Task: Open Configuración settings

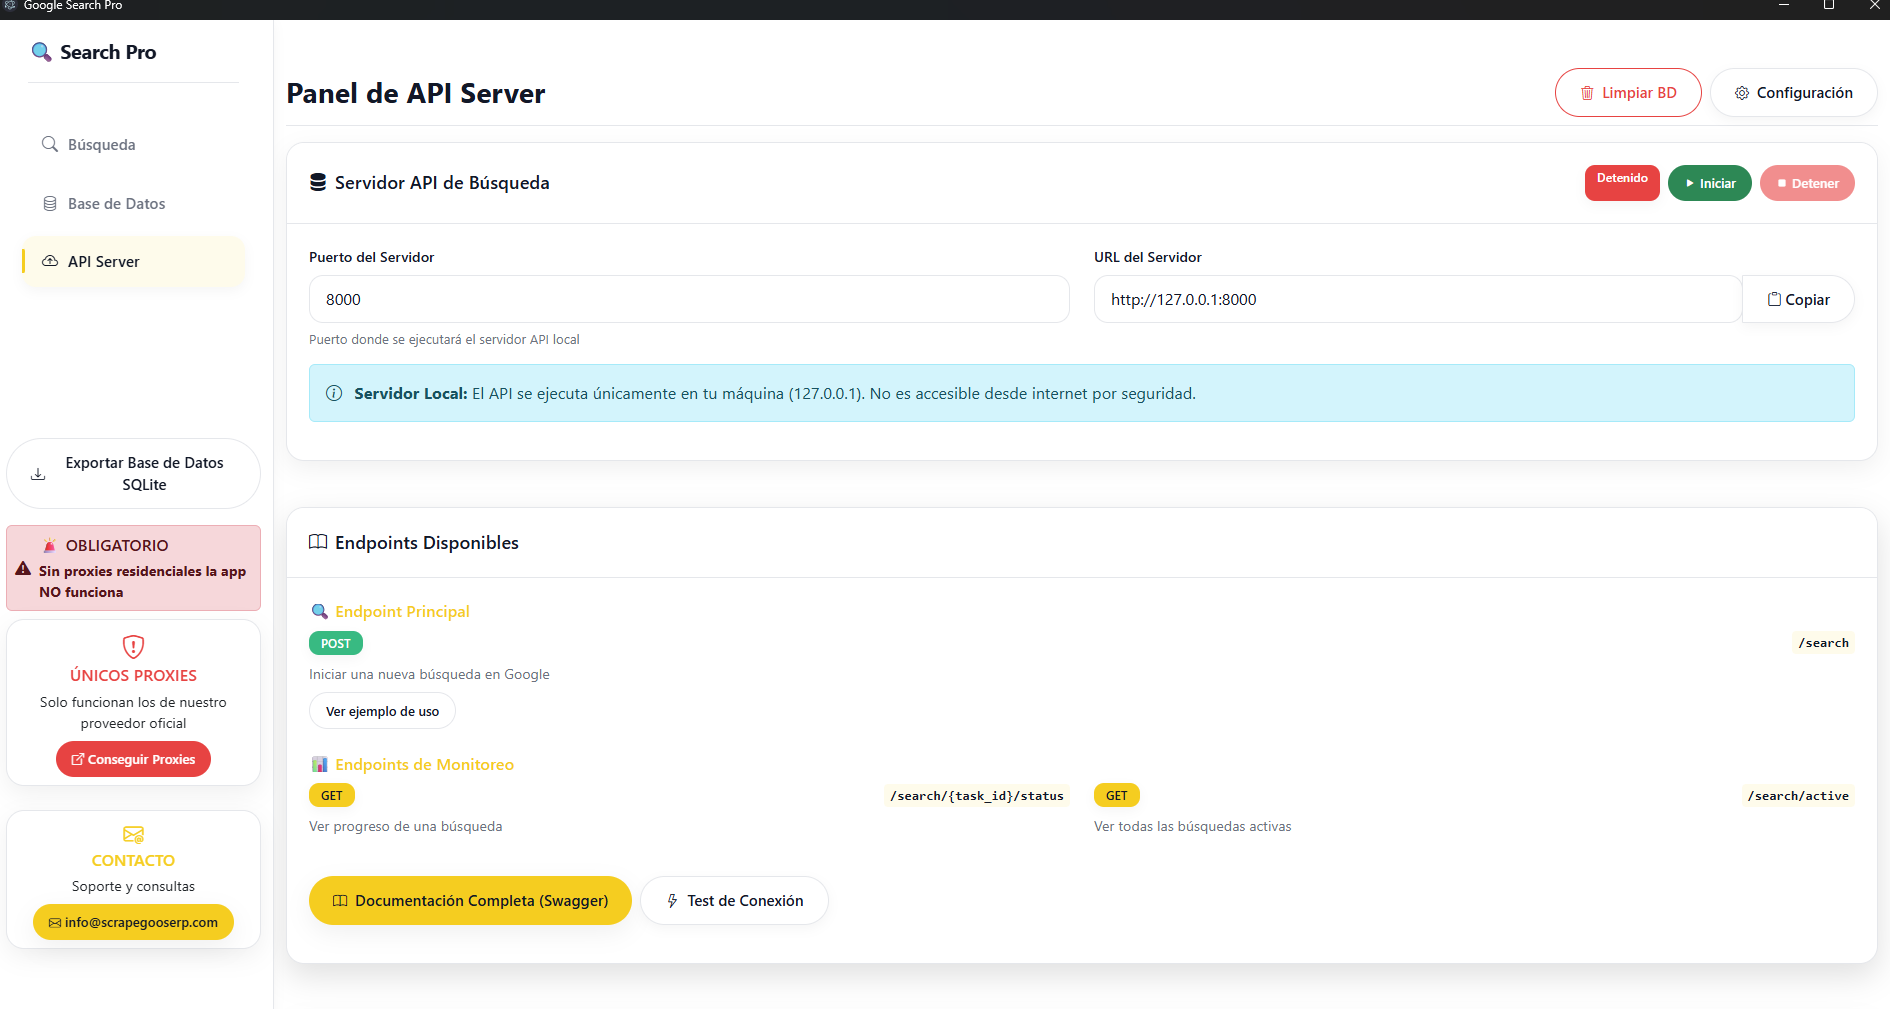Action: click(x=1793, y=93)
